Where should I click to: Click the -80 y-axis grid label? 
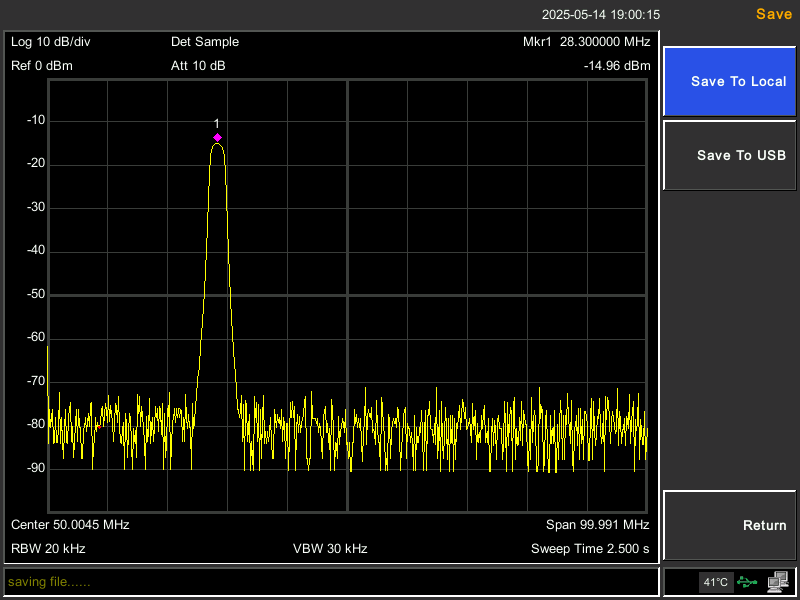pyautogui.click(x=36, y=424)
